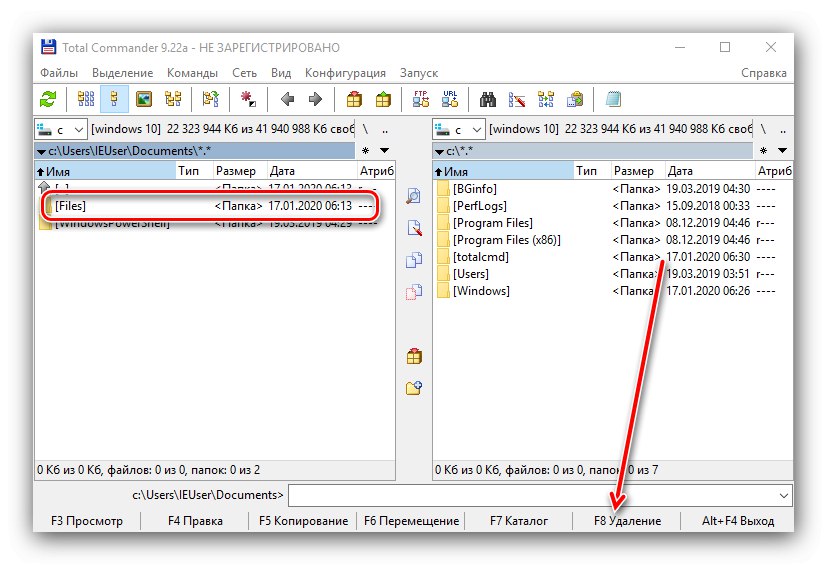Click the F4 Правка button

195,521
